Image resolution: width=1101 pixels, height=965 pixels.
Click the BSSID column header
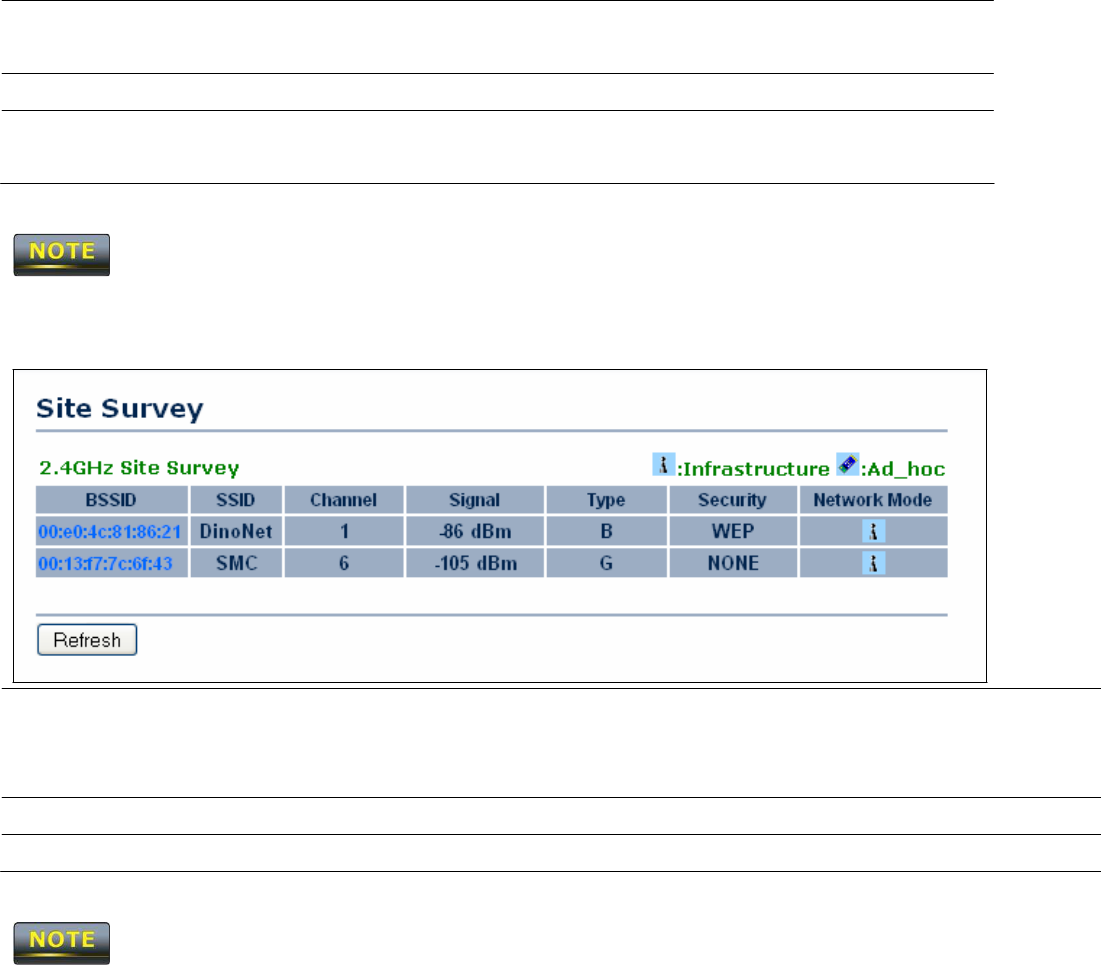[x=112, y=500]
